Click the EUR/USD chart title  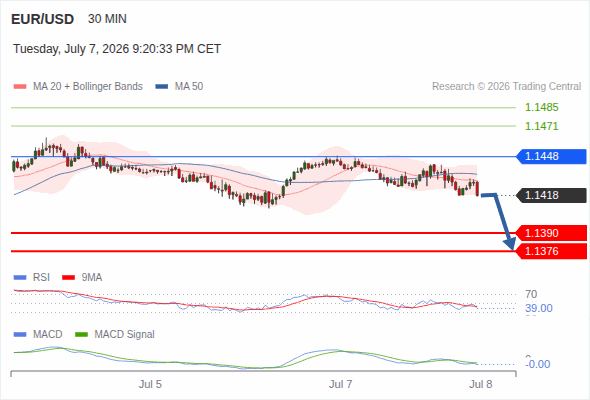pyautogui.click(x=43, y=19)
